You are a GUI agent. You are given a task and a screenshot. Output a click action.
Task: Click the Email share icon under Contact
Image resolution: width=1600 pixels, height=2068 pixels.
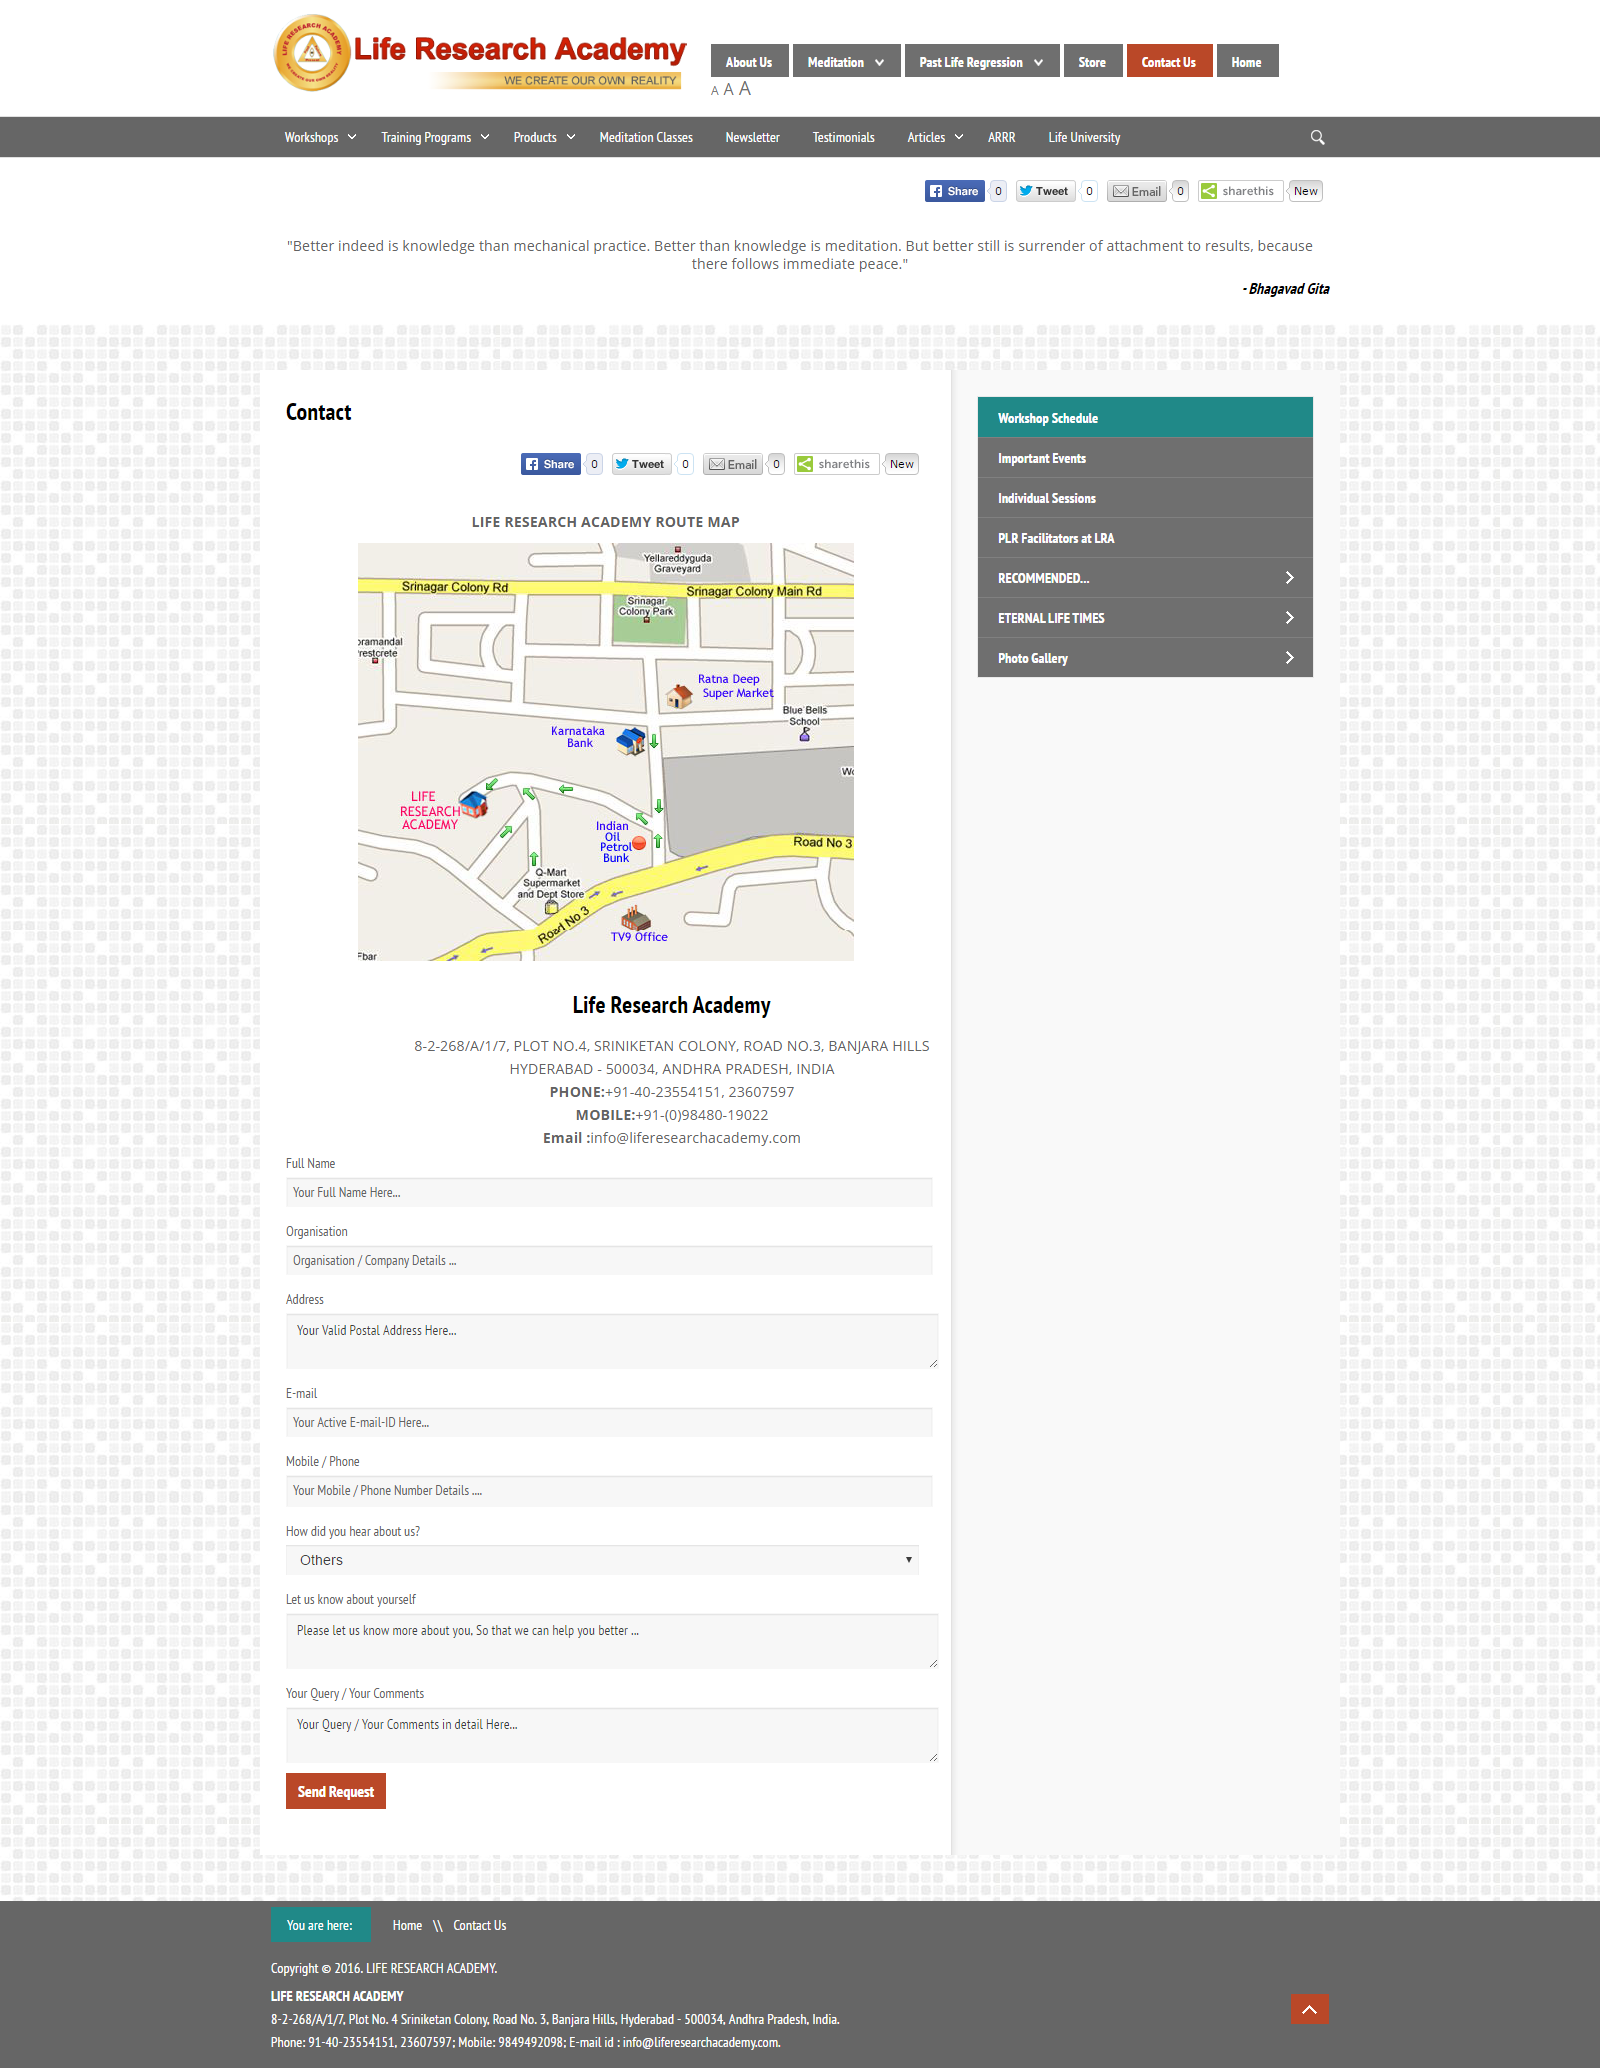(733, 464)
